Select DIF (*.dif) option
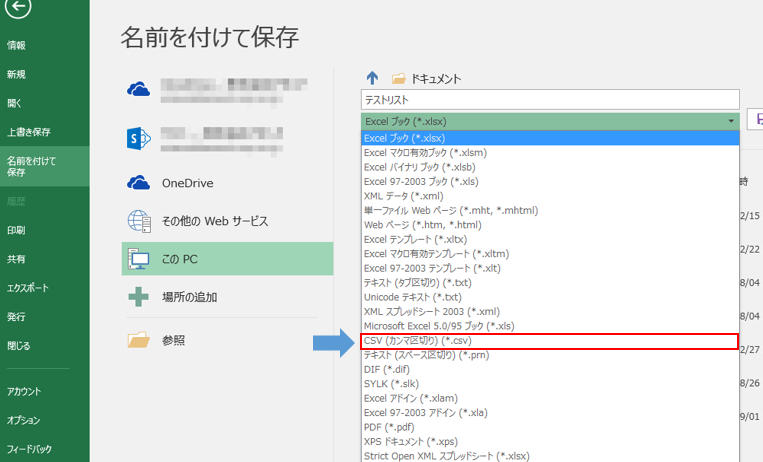The width and height of the screenshot is (763, 462). coord(550,369)
